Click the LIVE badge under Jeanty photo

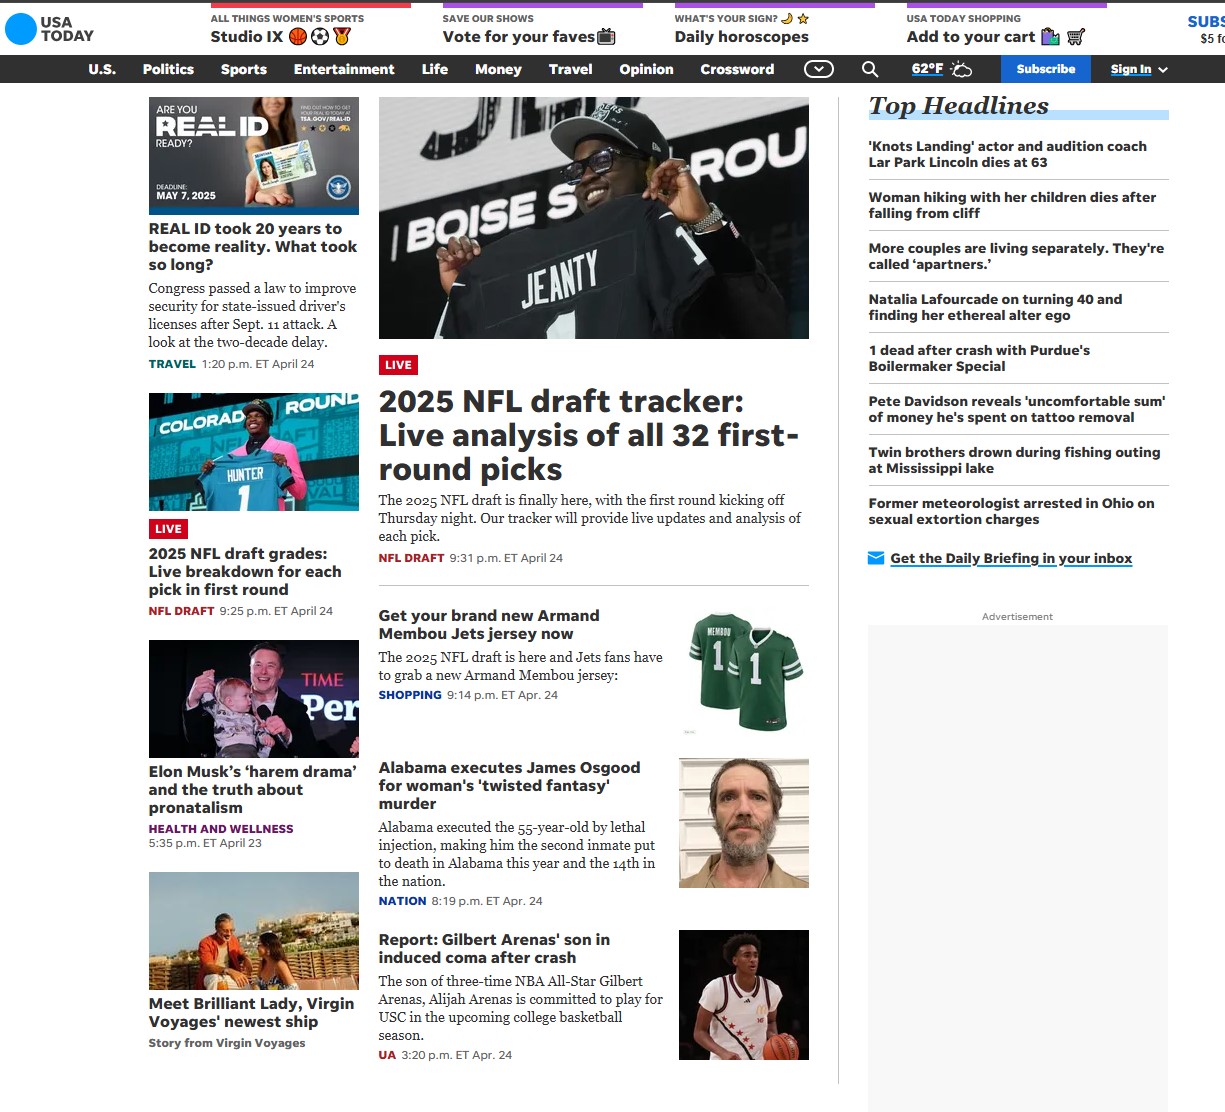tap(398, 365)
